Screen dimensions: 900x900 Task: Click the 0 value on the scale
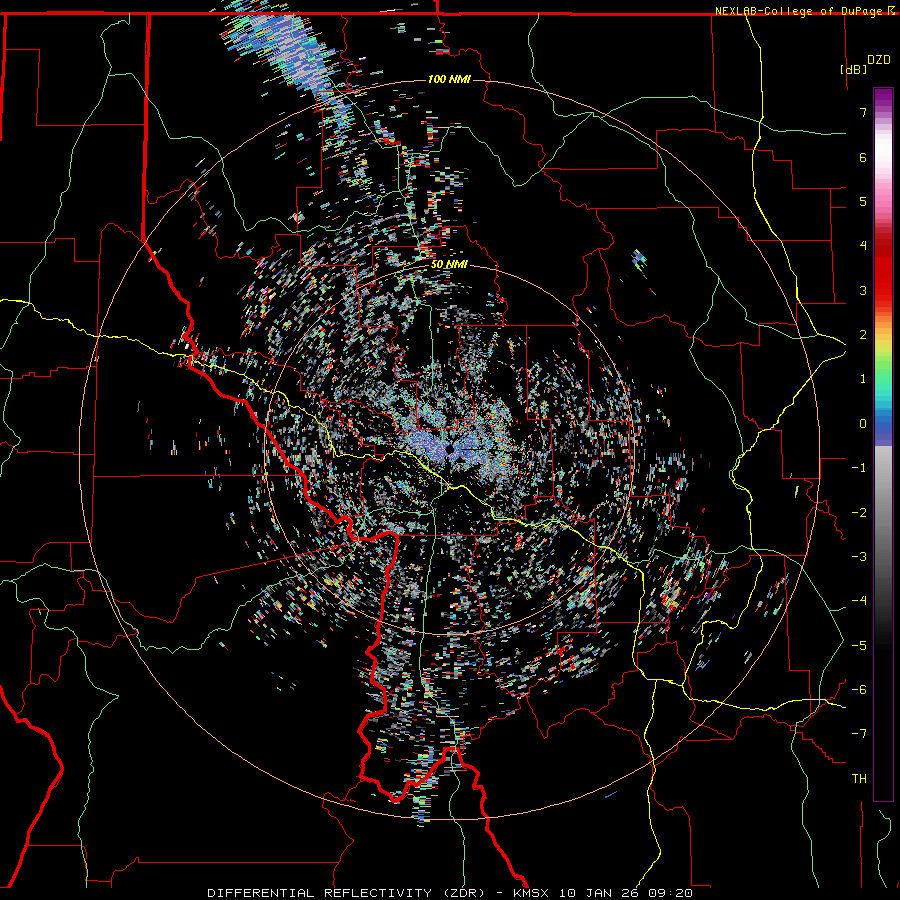point(863,424)
